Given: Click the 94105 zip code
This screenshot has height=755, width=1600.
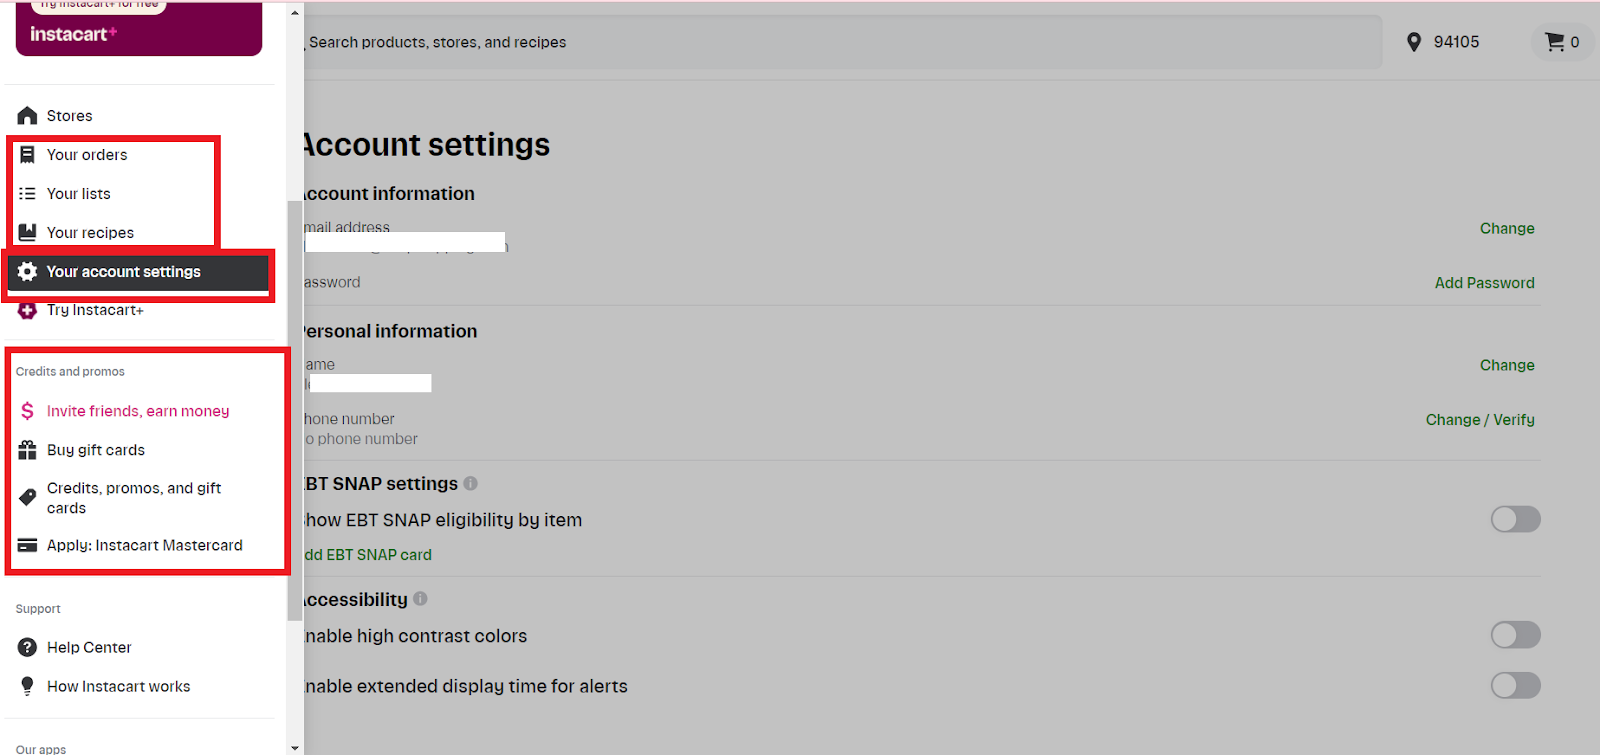Looking at the screenshot, I should [x=1456, y=42].
